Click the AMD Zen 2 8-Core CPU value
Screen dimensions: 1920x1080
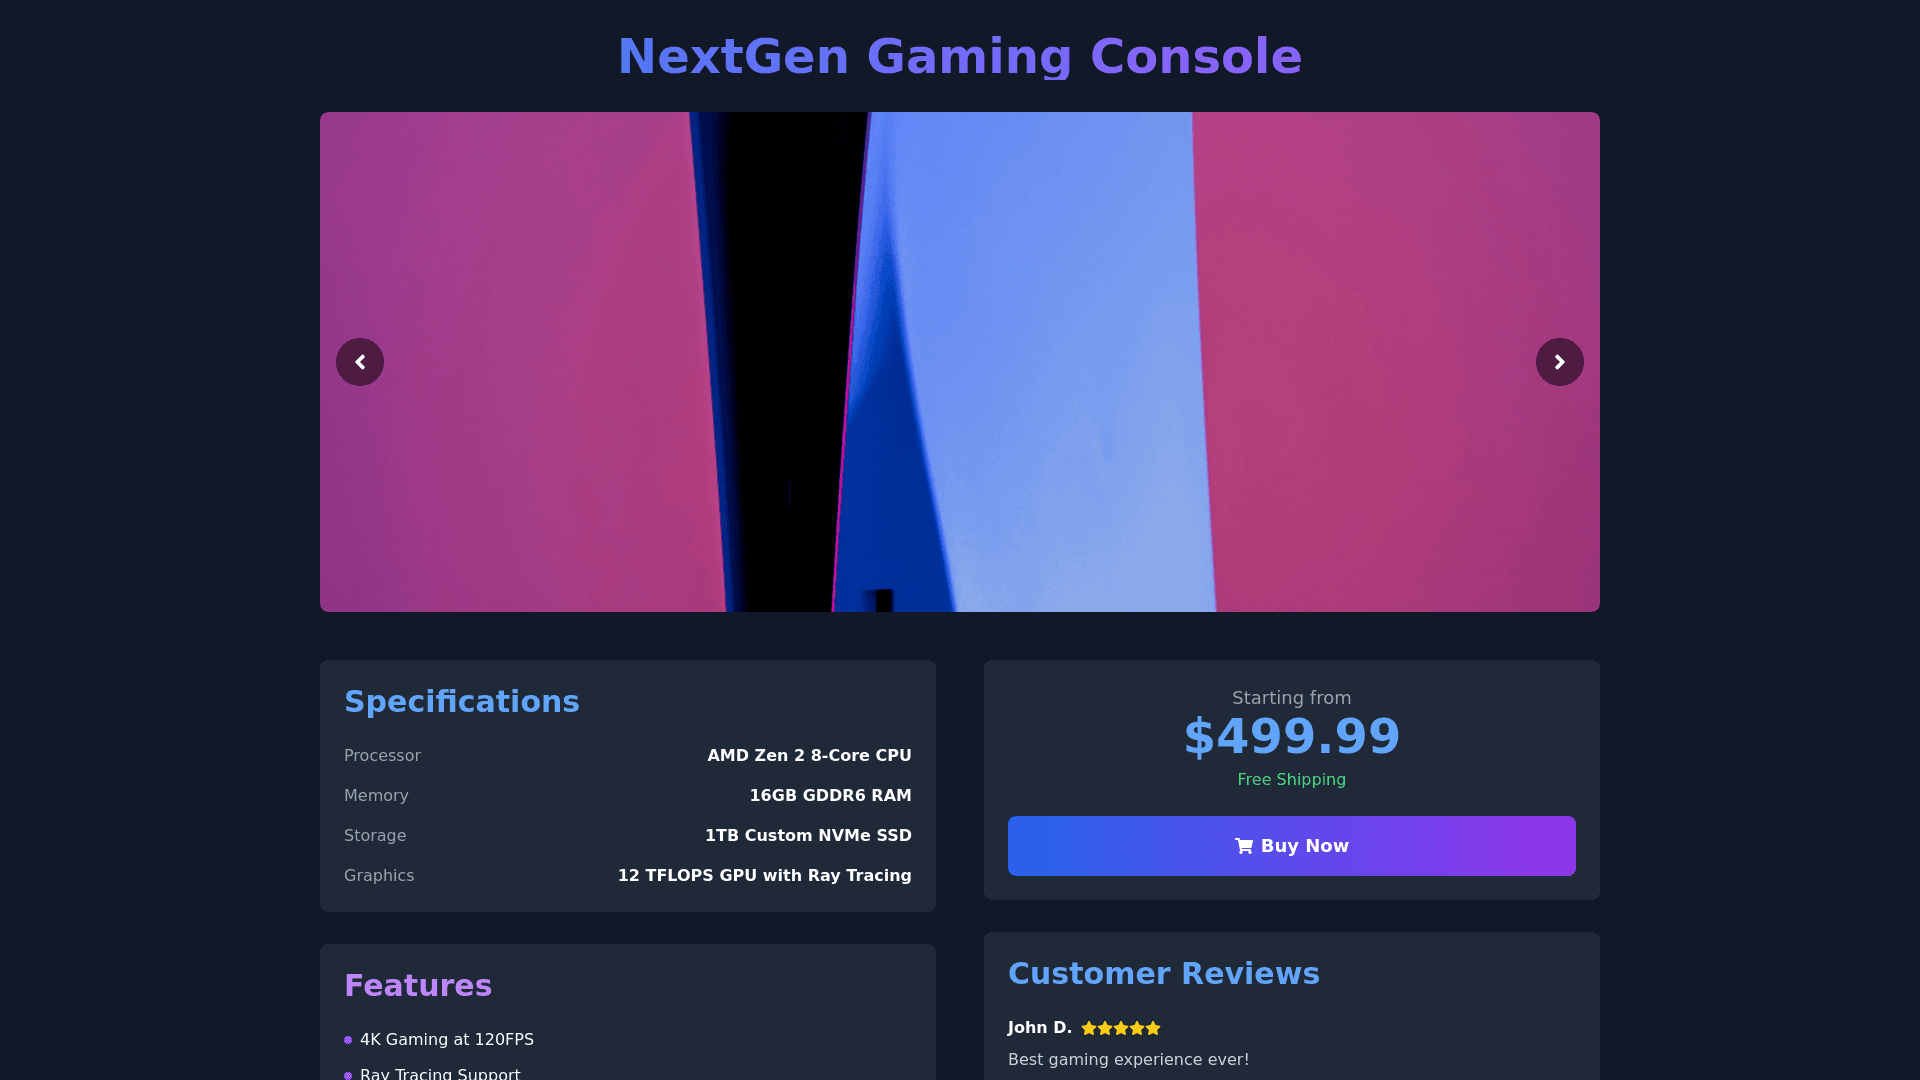coord(809,756)
